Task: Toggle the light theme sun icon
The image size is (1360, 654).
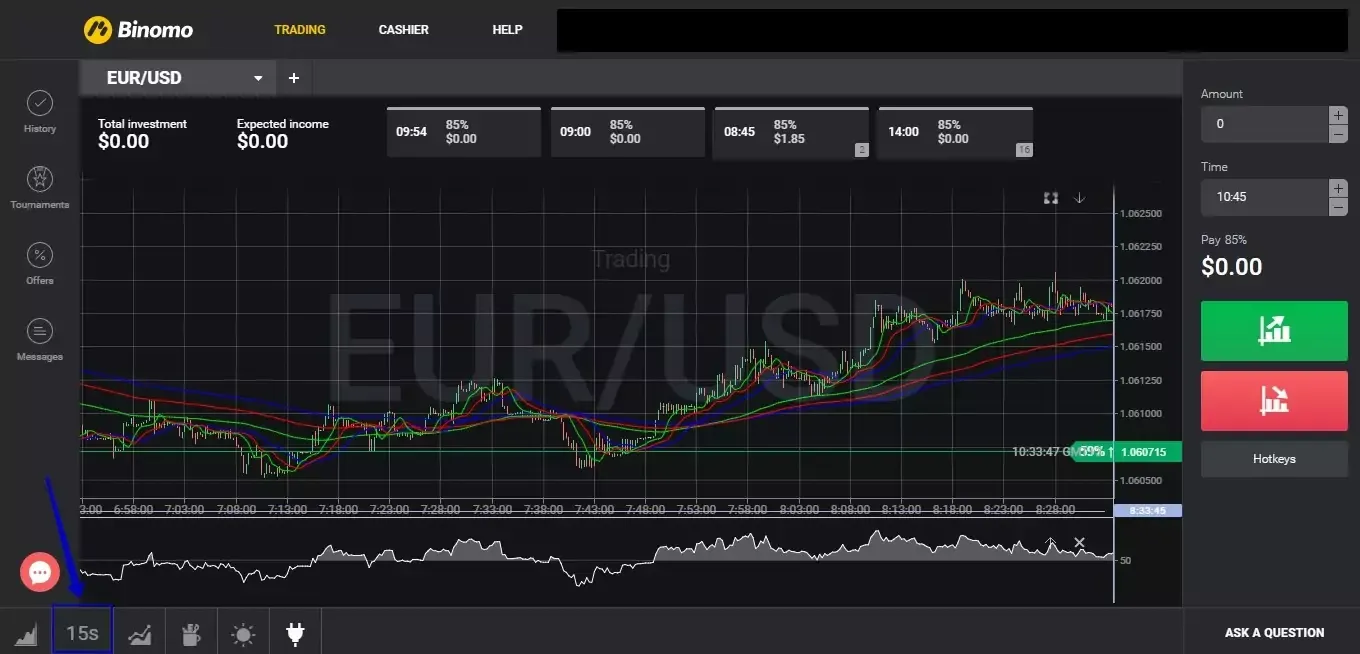Action: click(243, 633)
